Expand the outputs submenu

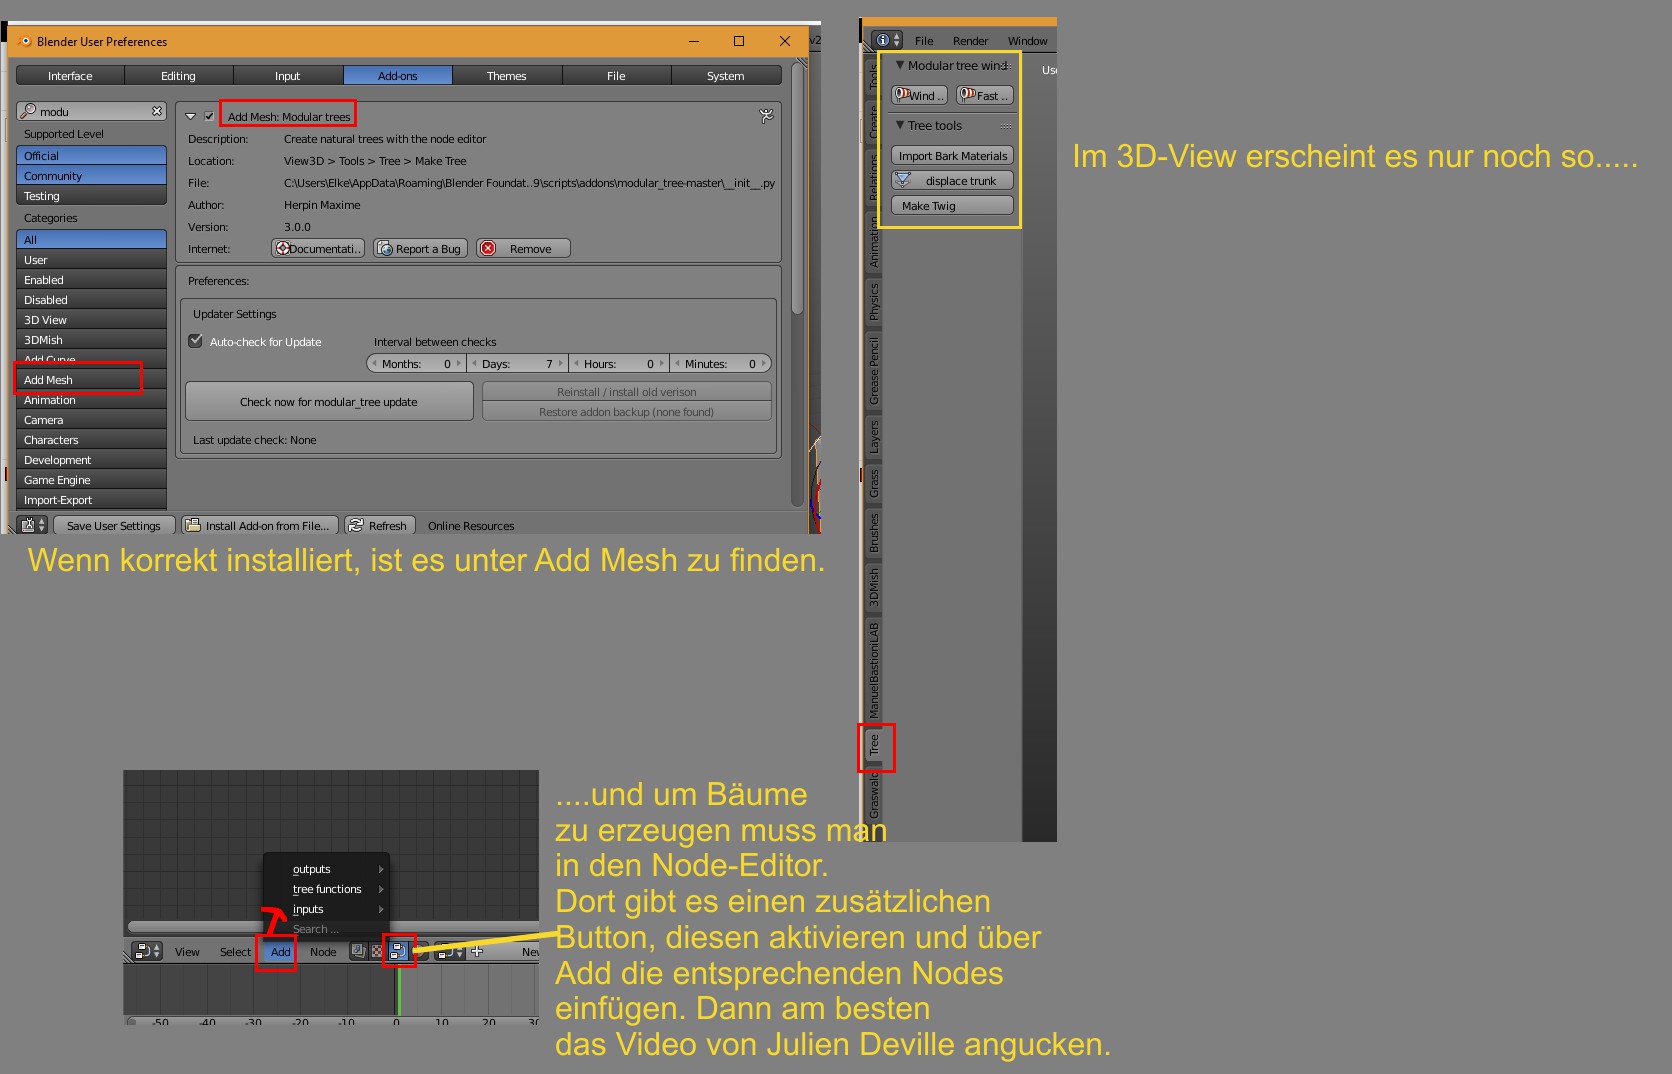(x=327, y=869)
